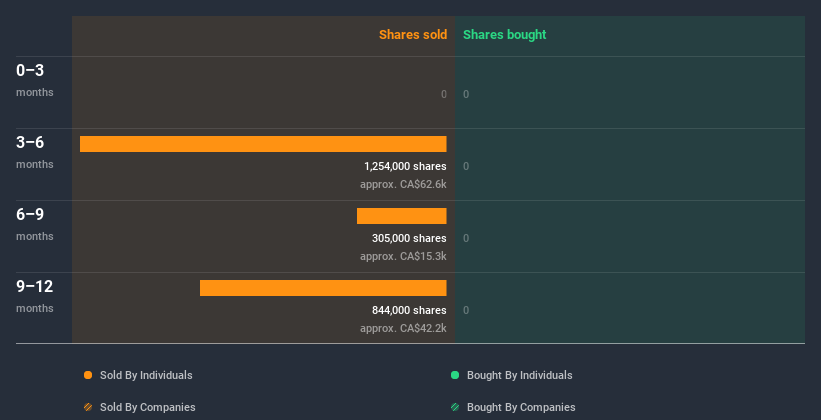Toggle the Bought By Companies legend label
The width and height of the screenshot is (821, 420).
[x=521, y=407]
